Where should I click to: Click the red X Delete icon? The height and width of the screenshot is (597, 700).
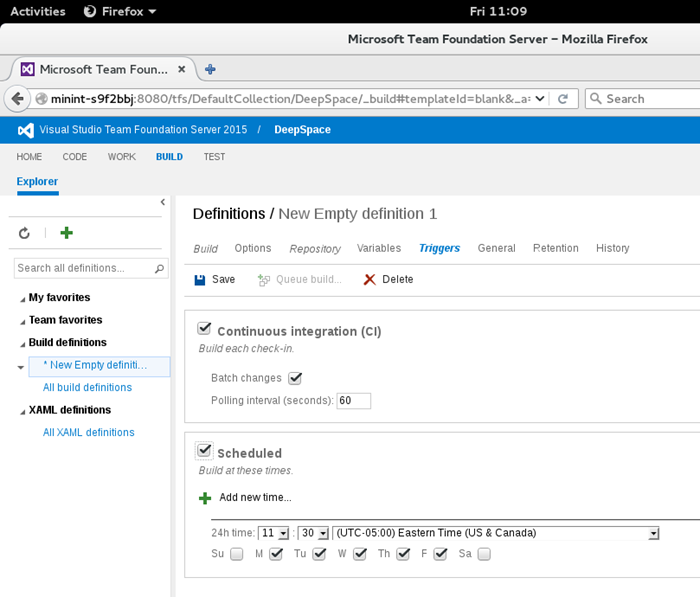pos(370,280)
